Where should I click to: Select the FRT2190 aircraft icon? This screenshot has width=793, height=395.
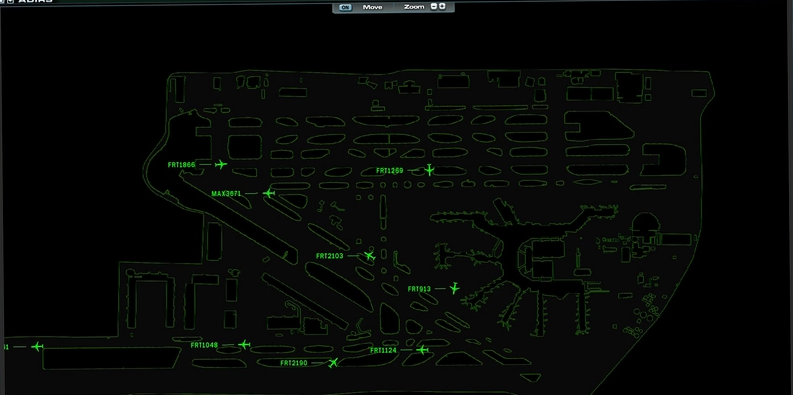333,363
